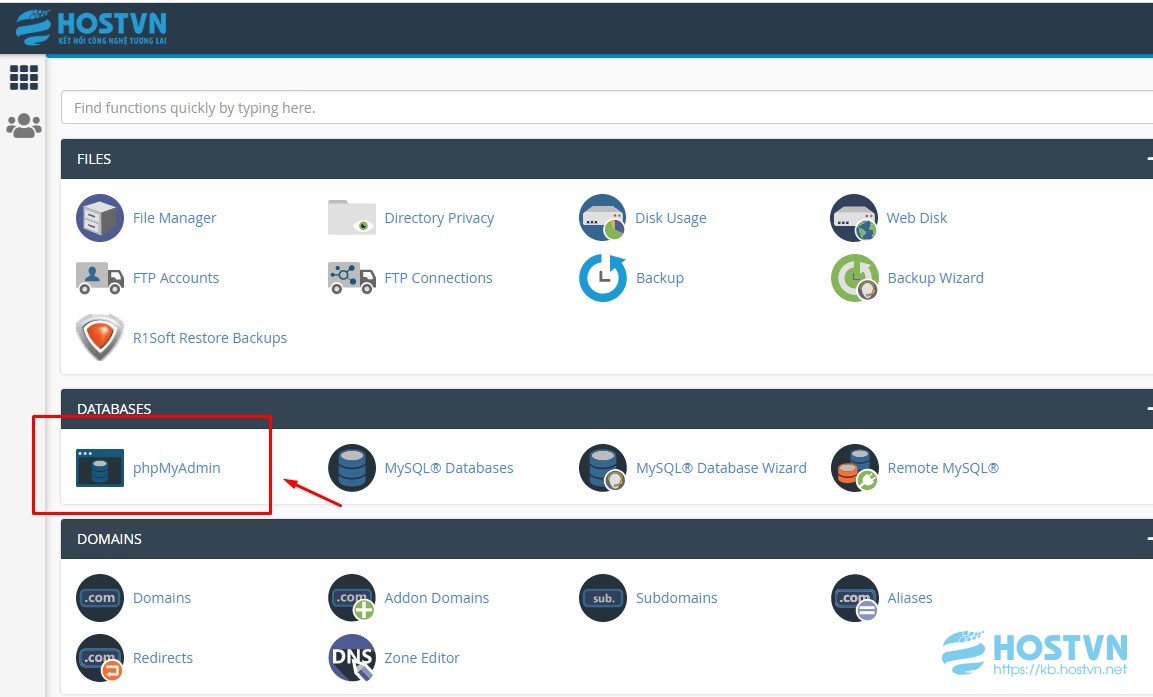The width and height of the screenshot is (1153, 697).
Task: Click the phpMyAdmin window icon
Action: (100, 468)
